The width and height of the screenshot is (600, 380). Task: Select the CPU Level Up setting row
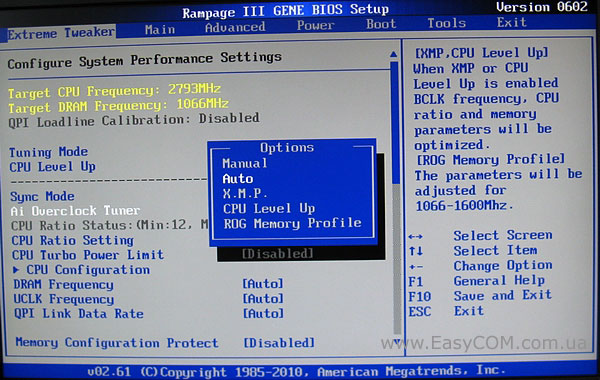pyautogui.click(x=52, y=167)
